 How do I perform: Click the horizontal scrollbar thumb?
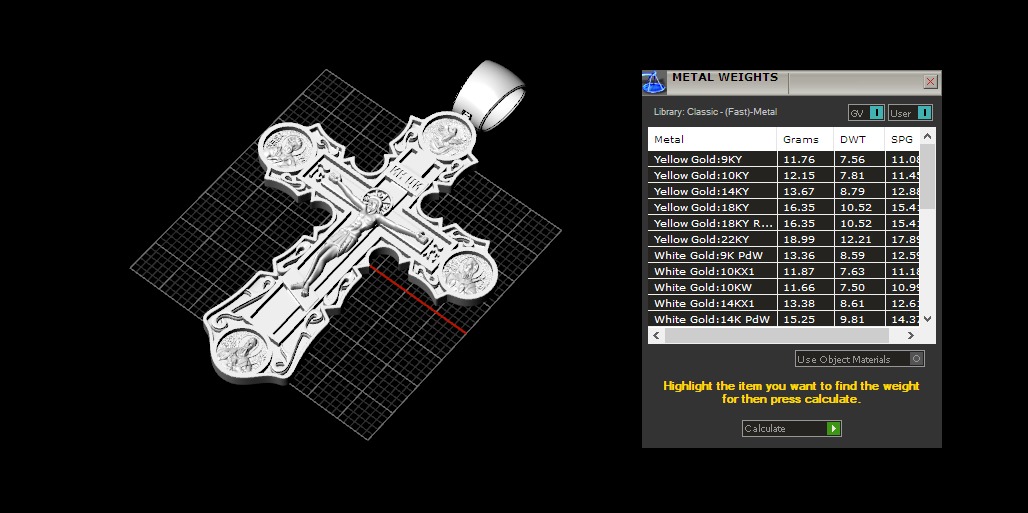click(x=776, y=335)
